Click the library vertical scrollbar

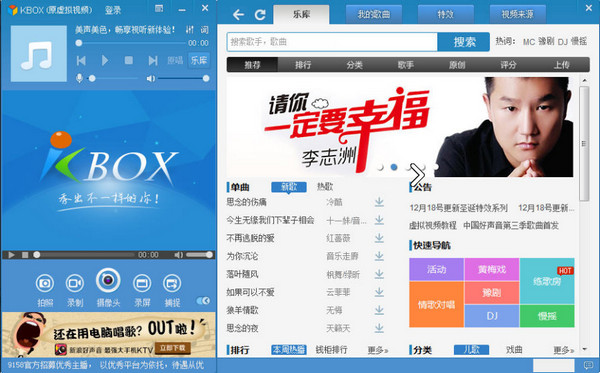pos(584,144)
